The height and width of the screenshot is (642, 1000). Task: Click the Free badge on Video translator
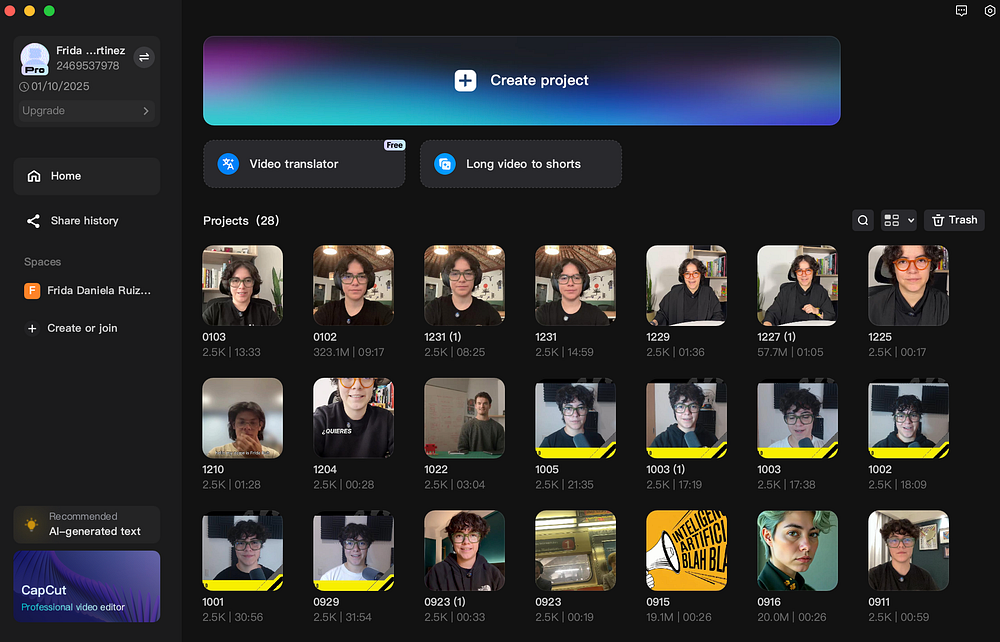pos(395,145)
